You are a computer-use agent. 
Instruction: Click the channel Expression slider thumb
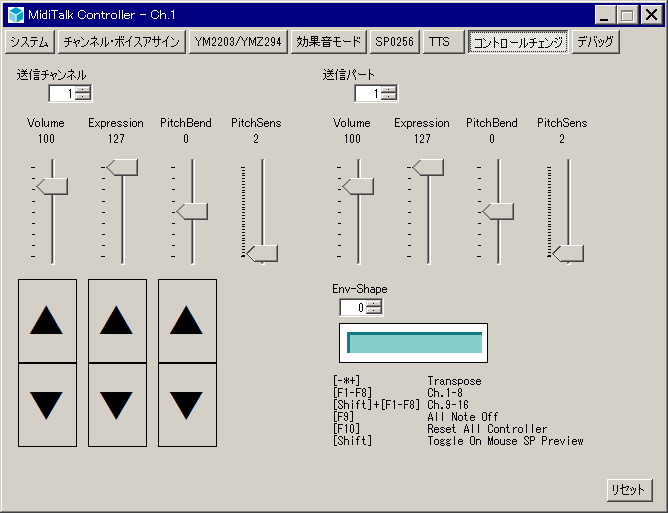point(122,167)
